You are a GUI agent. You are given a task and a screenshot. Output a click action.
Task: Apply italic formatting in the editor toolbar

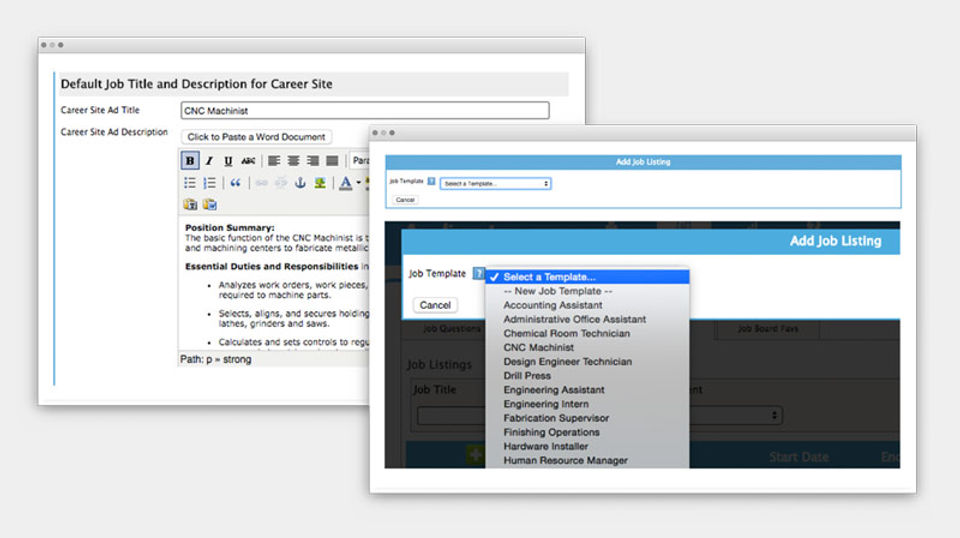tap(209, 160)
